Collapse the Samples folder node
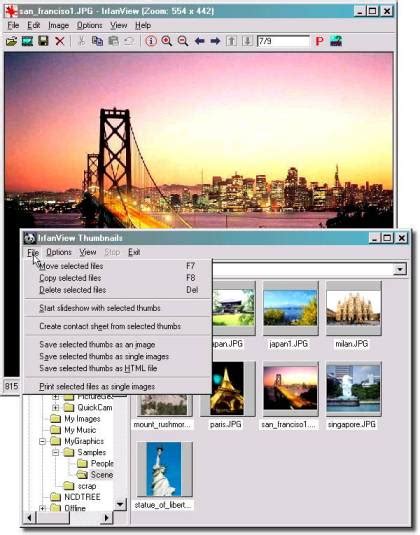Image resolution: width=420 pixels, height=535 pixels. pos(55,452)
